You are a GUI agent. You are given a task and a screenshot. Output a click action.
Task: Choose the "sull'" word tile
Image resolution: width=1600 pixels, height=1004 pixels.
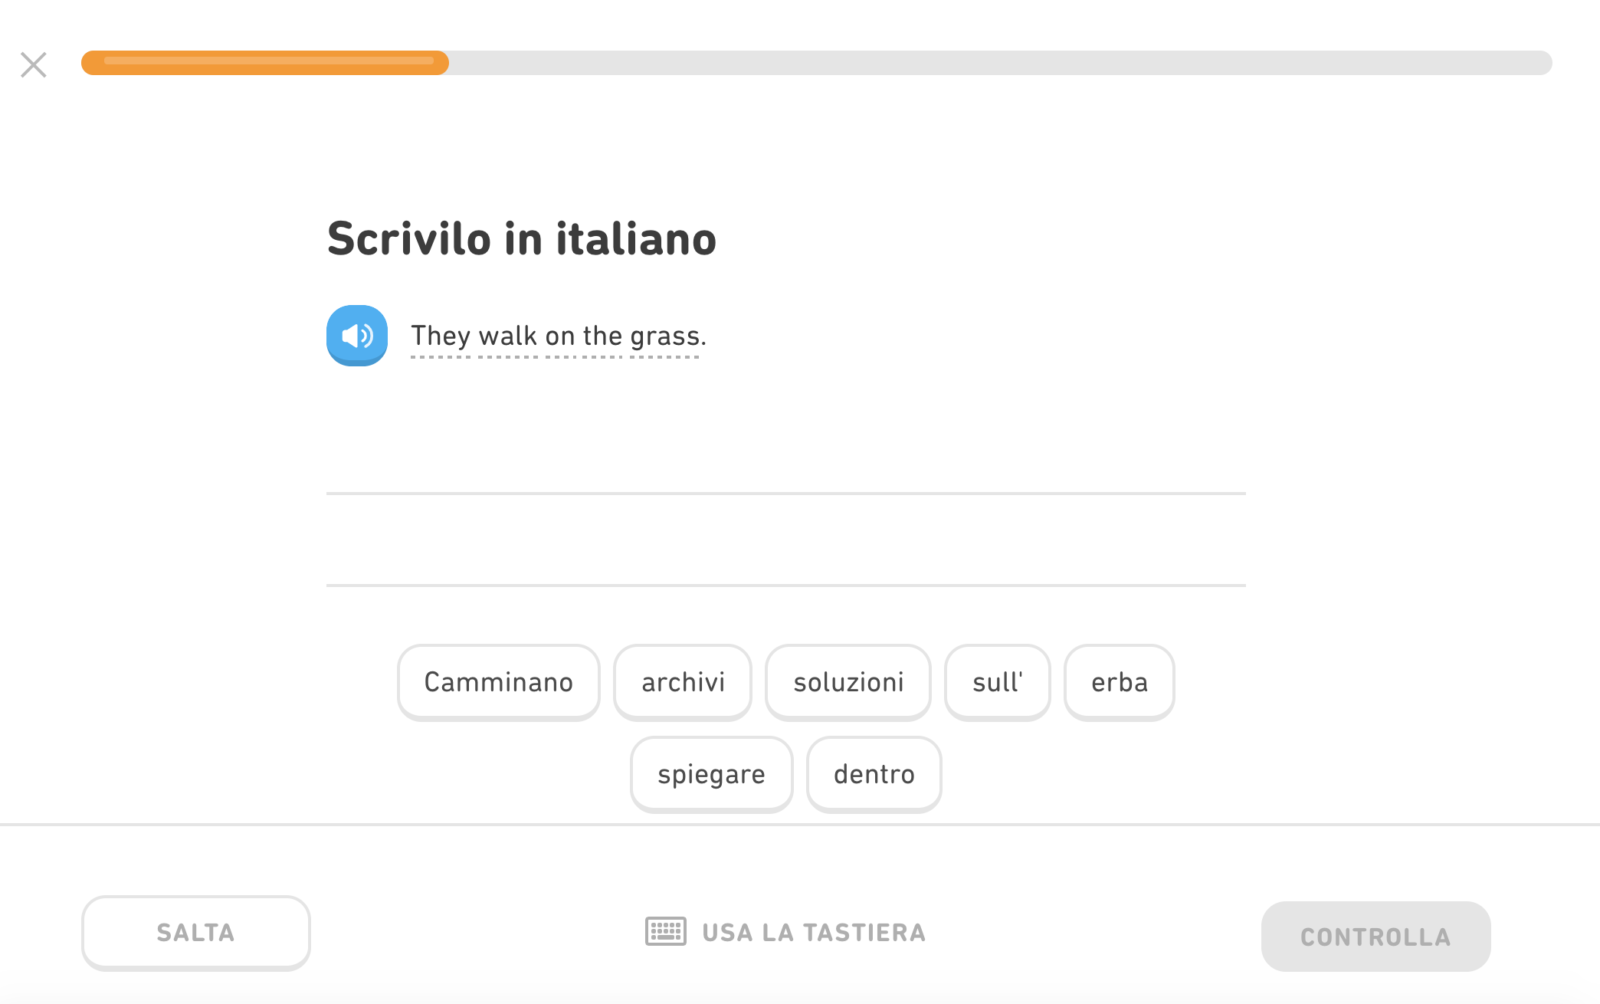pyautogui.click(x=997, y=682)
